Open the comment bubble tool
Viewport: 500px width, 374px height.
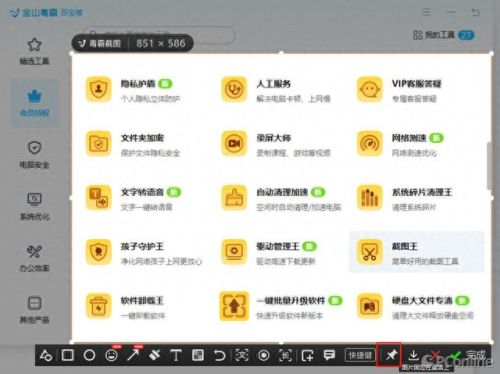click(329, 355)
